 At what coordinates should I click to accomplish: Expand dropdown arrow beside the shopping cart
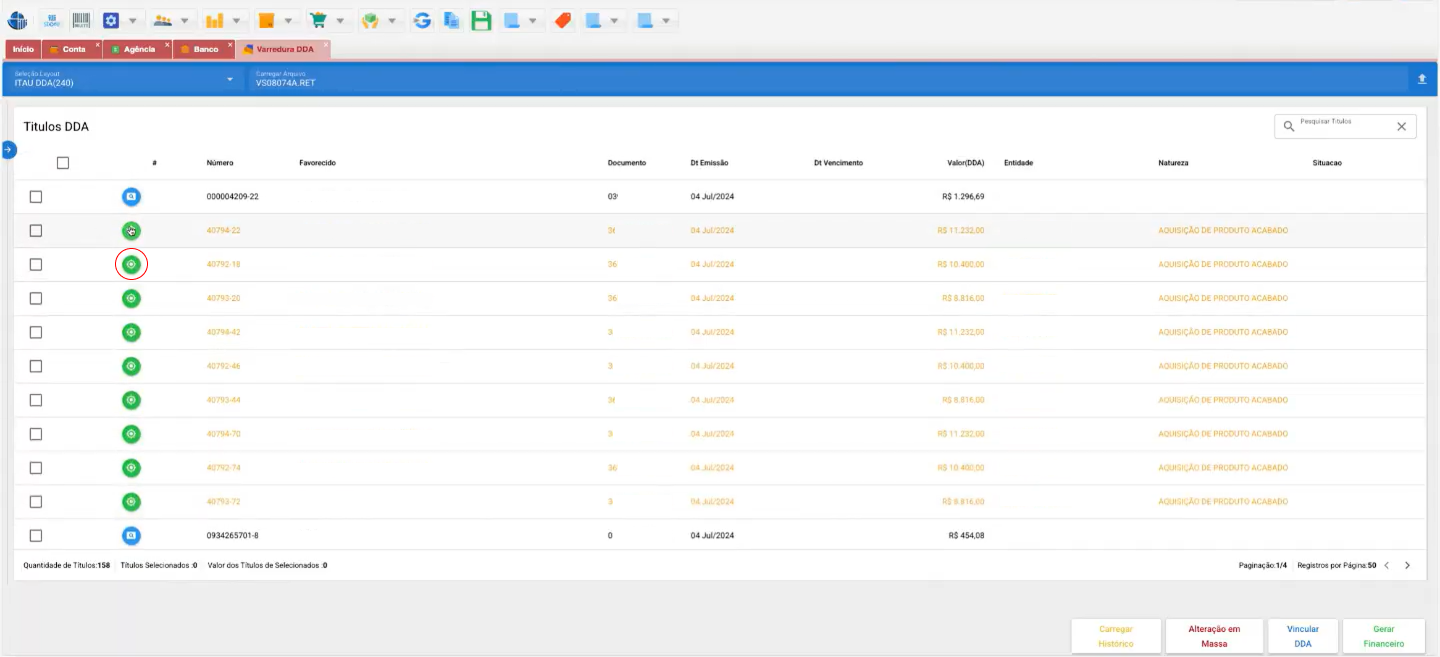340,21
